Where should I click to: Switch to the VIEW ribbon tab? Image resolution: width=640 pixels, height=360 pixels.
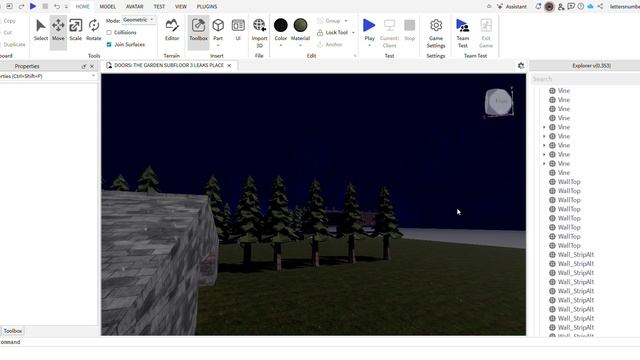180,7
